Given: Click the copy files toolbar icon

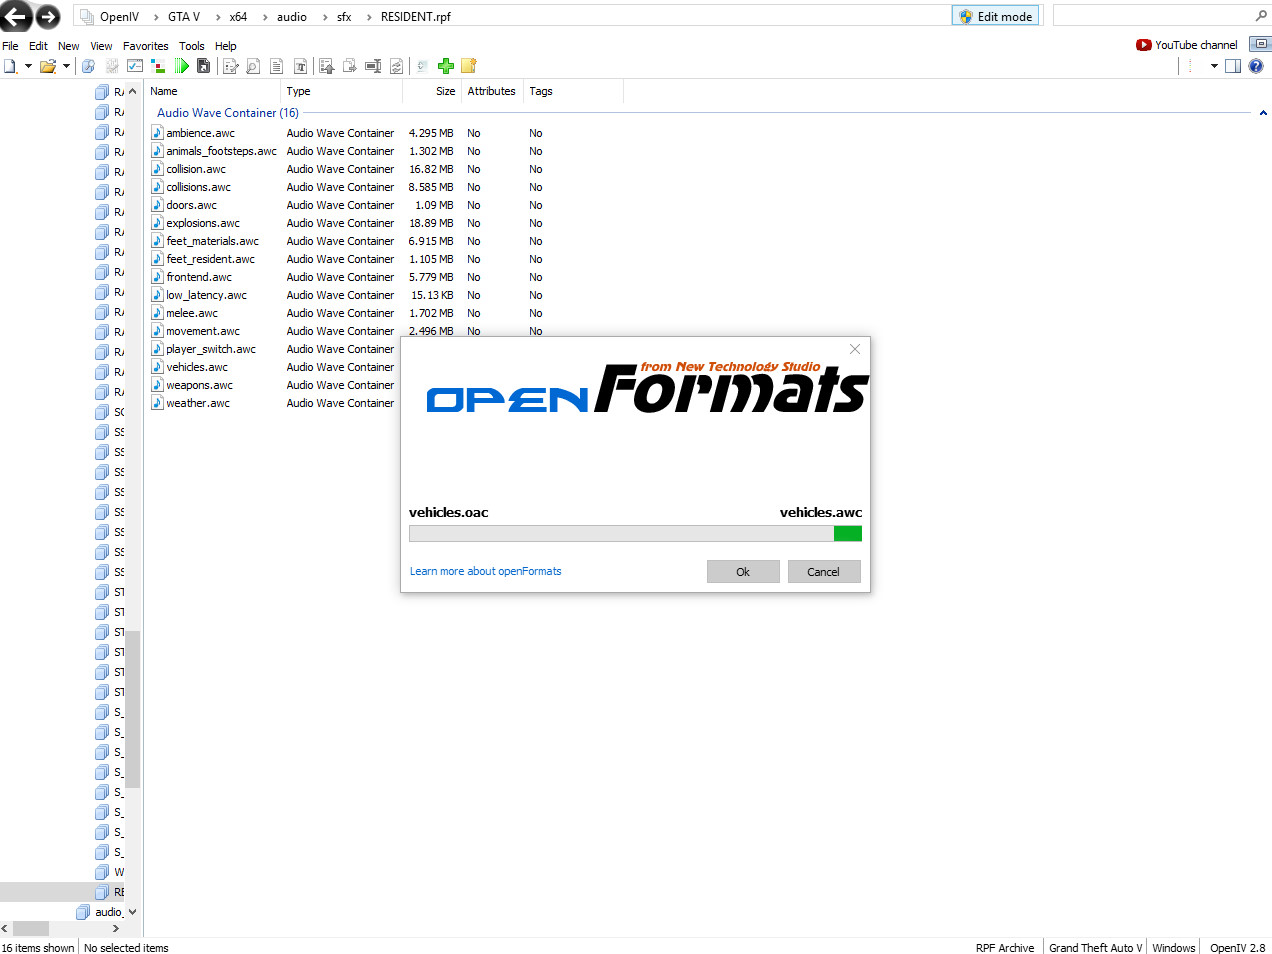Looking at the screenshot, I should [x=349, y=66].
